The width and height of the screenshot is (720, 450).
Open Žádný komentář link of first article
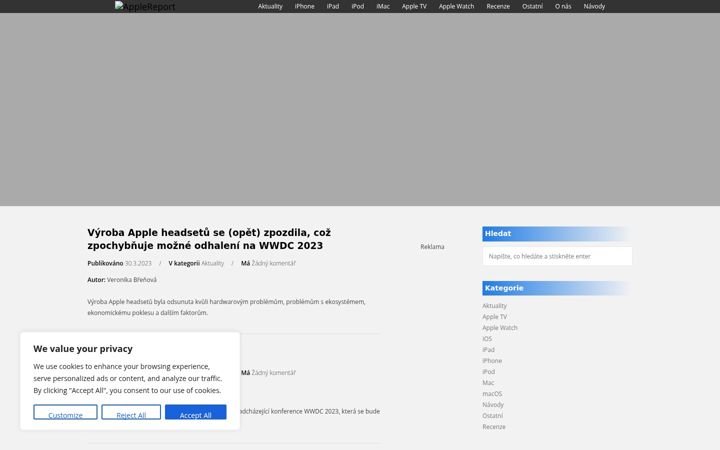pos(274,263)
